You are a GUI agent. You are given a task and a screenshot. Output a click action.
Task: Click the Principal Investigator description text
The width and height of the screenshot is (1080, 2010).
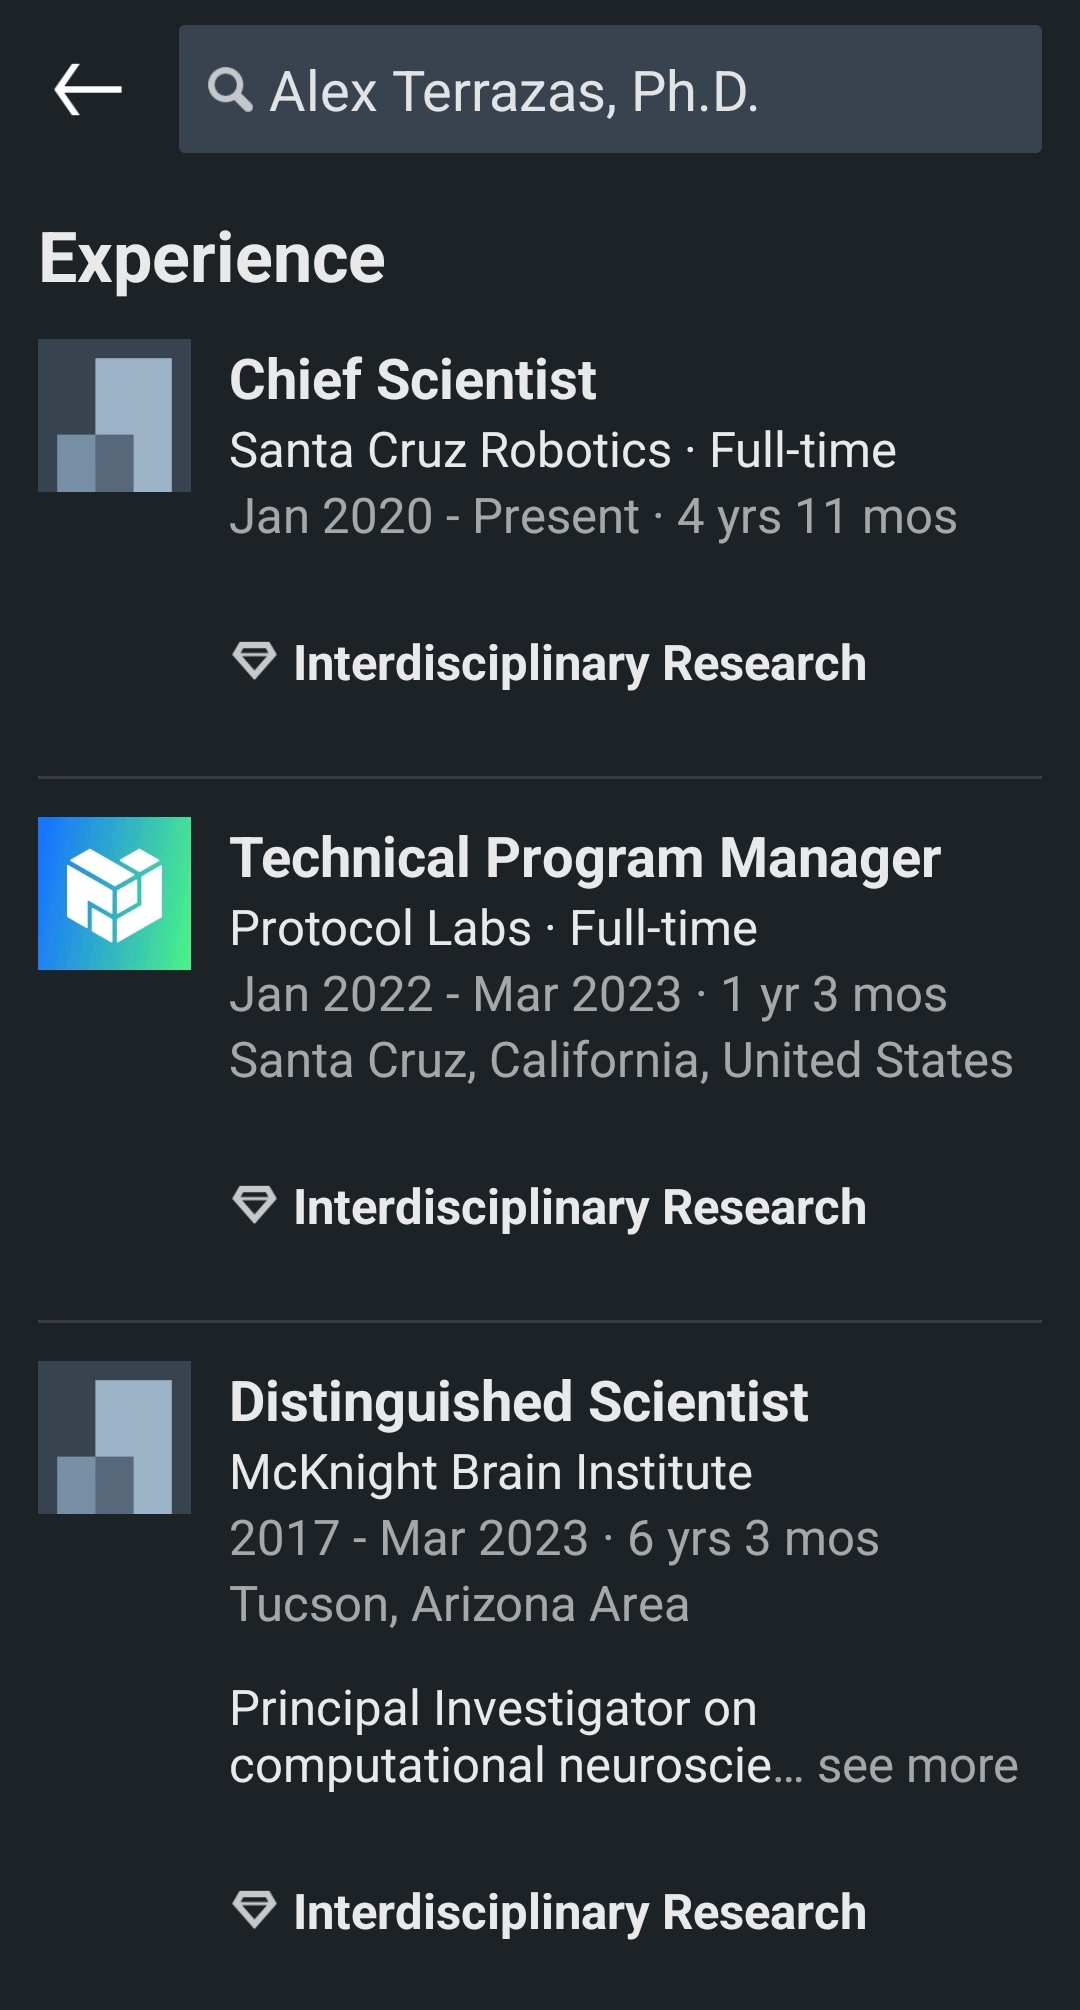coord(516,1737)
